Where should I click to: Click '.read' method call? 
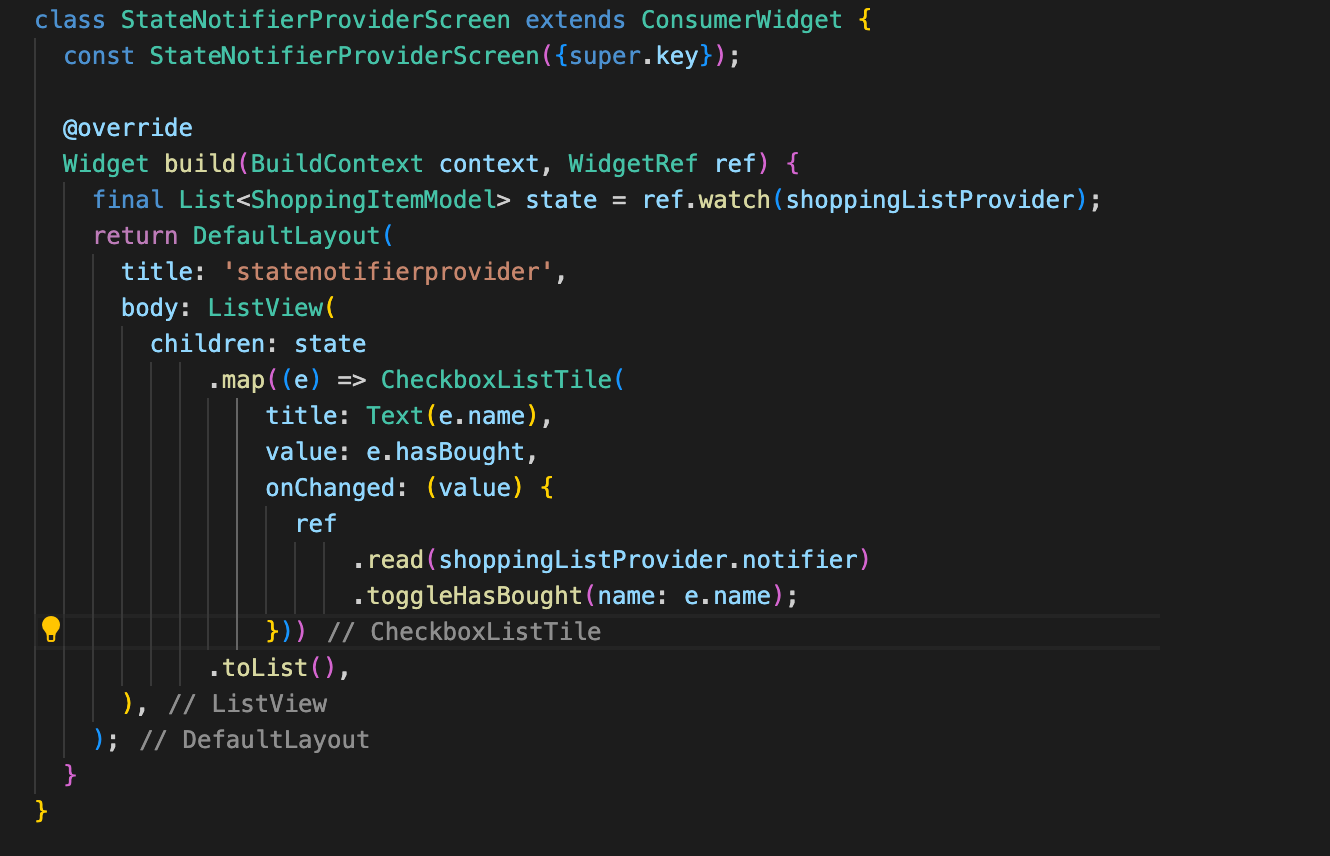coord(388,560)
